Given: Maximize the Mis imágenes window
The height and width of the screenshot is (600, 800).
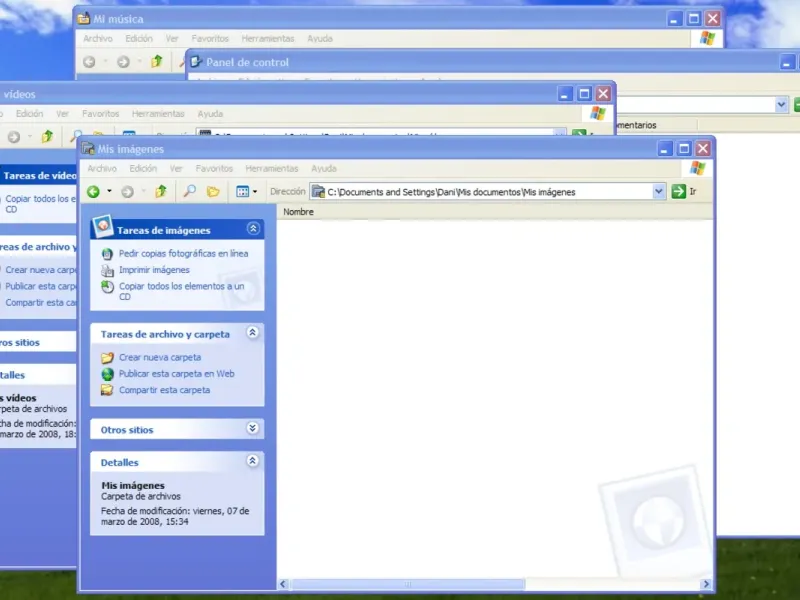Looking at the screenshot, I should 684,148.
